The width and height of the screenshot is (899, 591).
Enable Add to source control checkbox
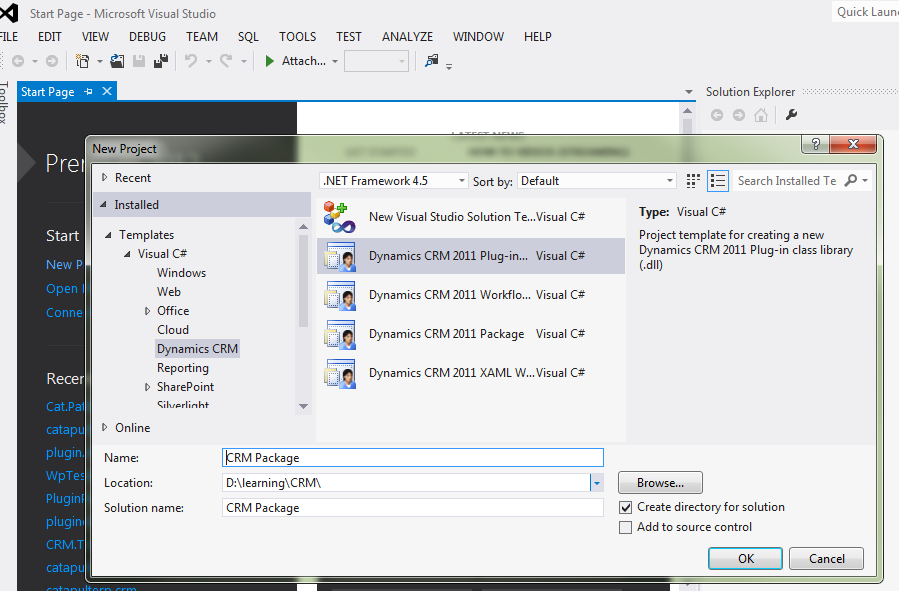[626, 527]
